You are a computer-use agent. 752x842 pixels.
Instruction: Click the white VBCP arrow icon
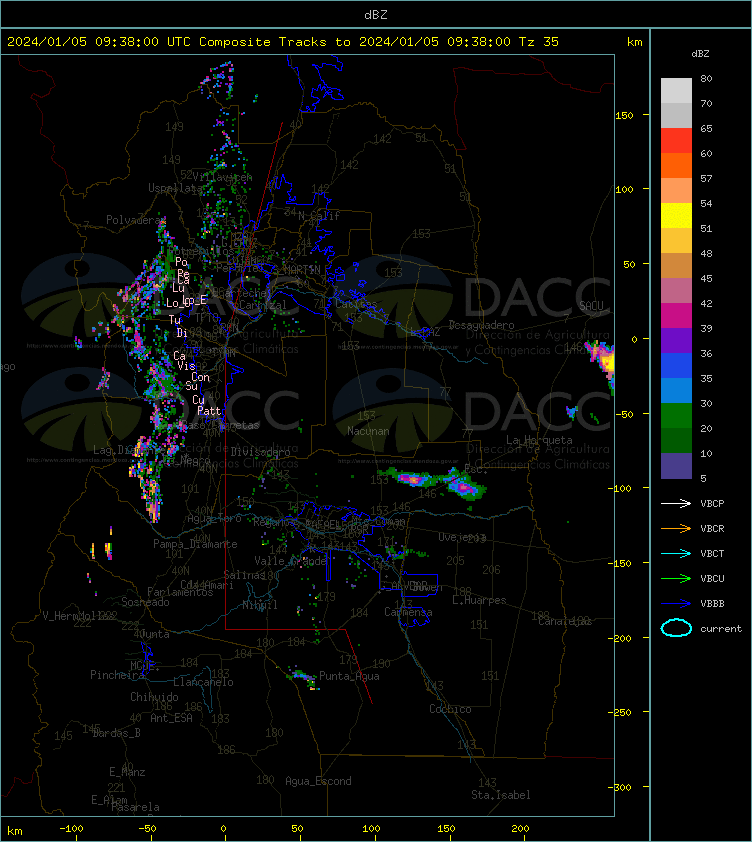pyautogui.click(x=676, y=503)
